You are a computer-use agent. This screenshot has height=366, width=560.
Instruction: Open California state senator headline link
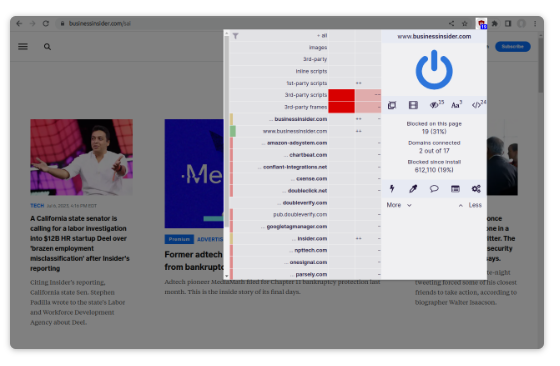[80, 243]
